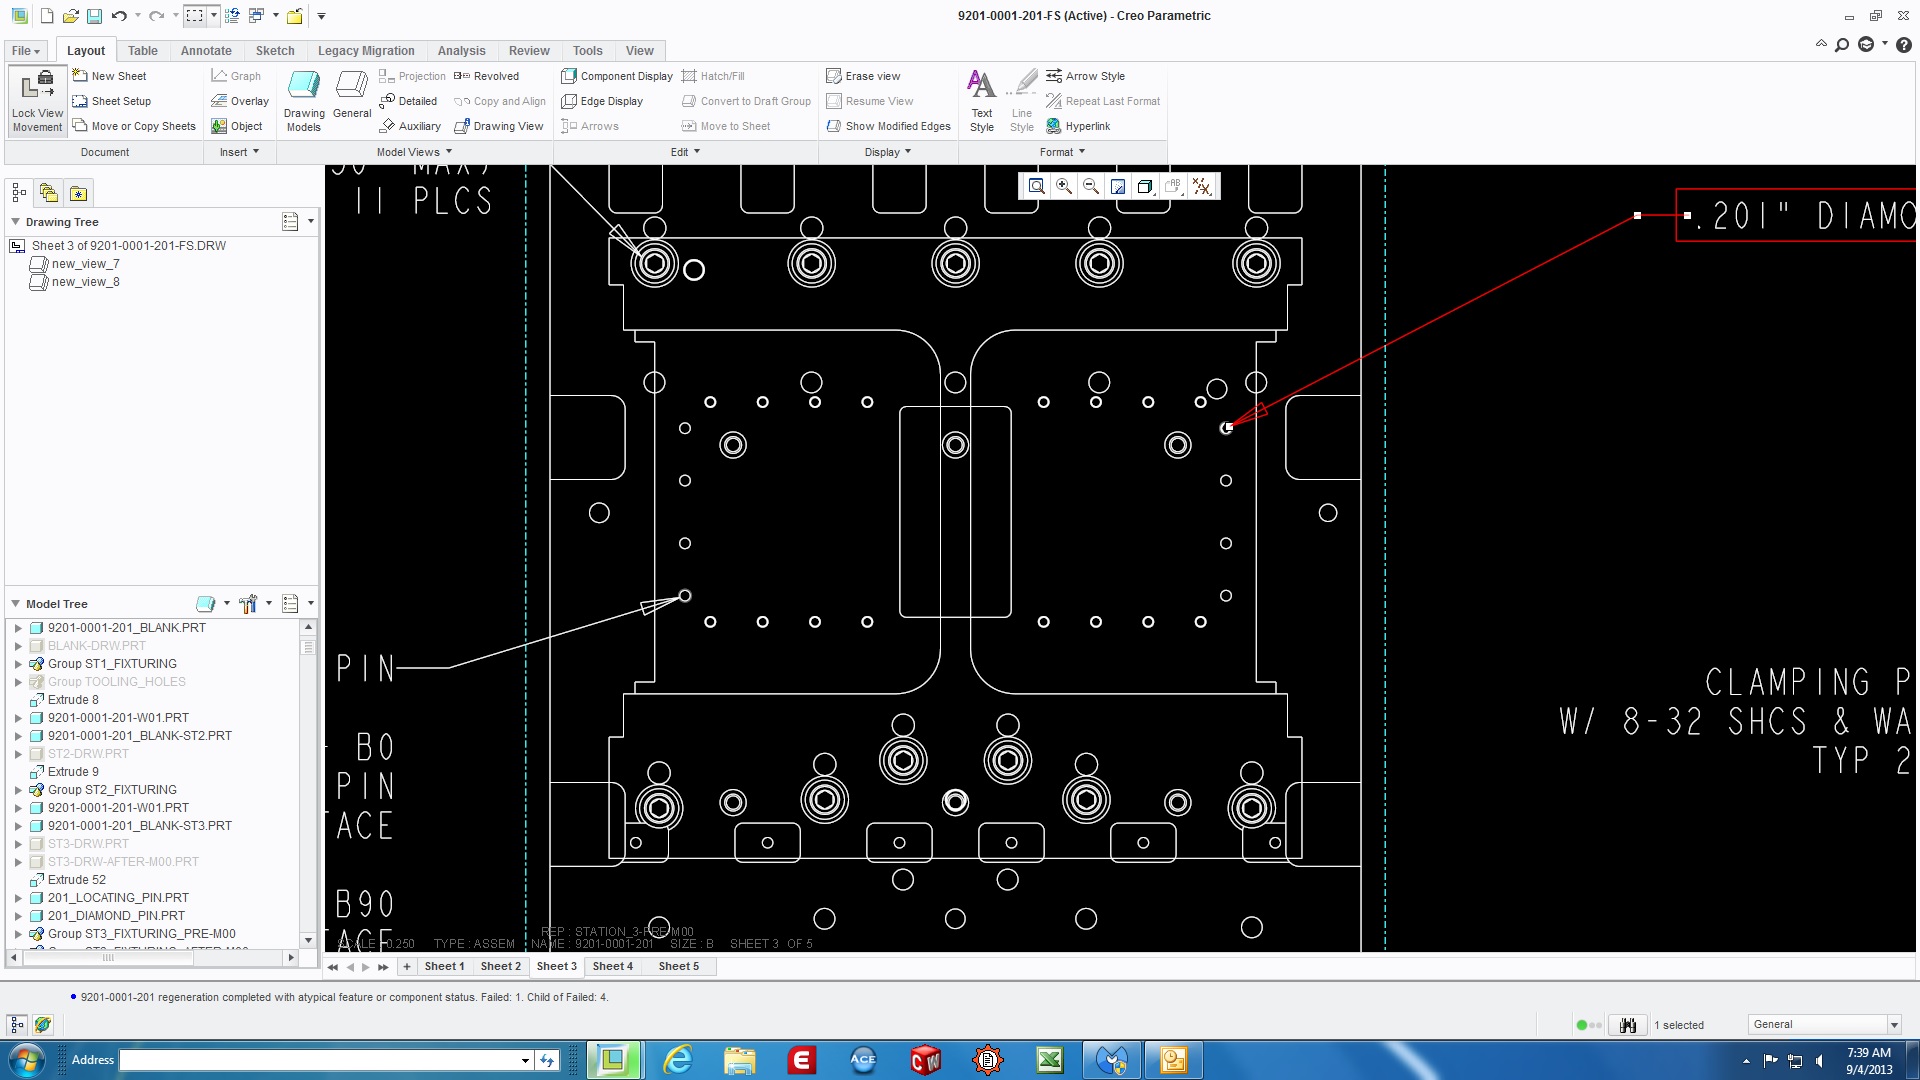The width and height of the screenshot is (1920, 1080).
Task: Switch to Sheet 4
Action: pyautogui.click(x=613, y=966)
